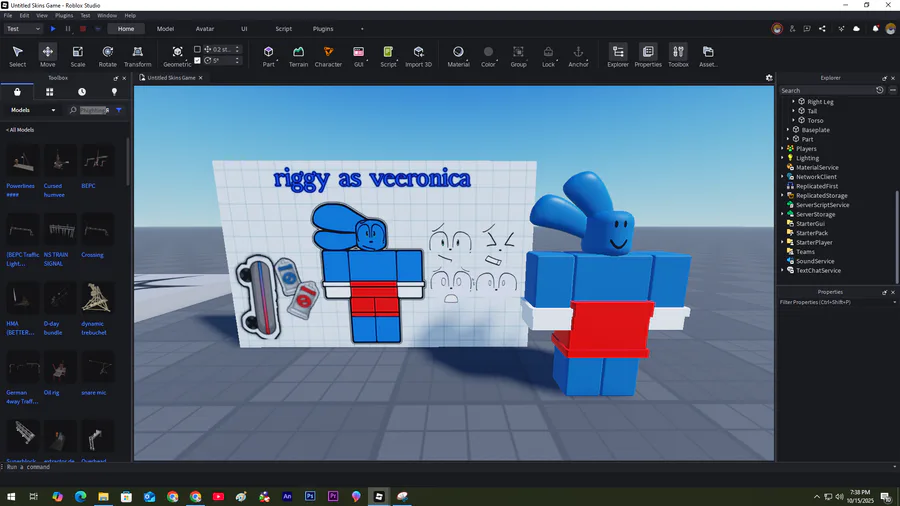Select the dynamic trebuchet model thumbnail
The height and width of the screenshot is (506, 900).
pyautogui.click(x=96, y=298)
